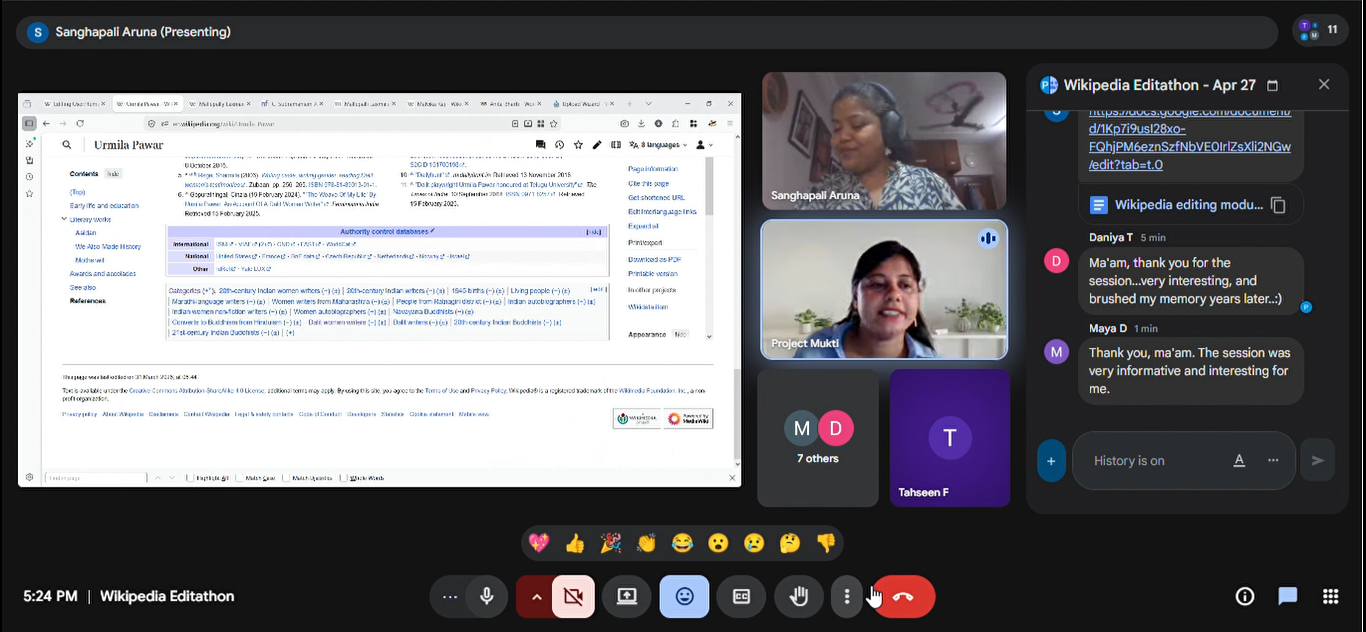1366x632 pixels.
Task: Click Page information in Wikipedia tools
Action: [653, 169]
